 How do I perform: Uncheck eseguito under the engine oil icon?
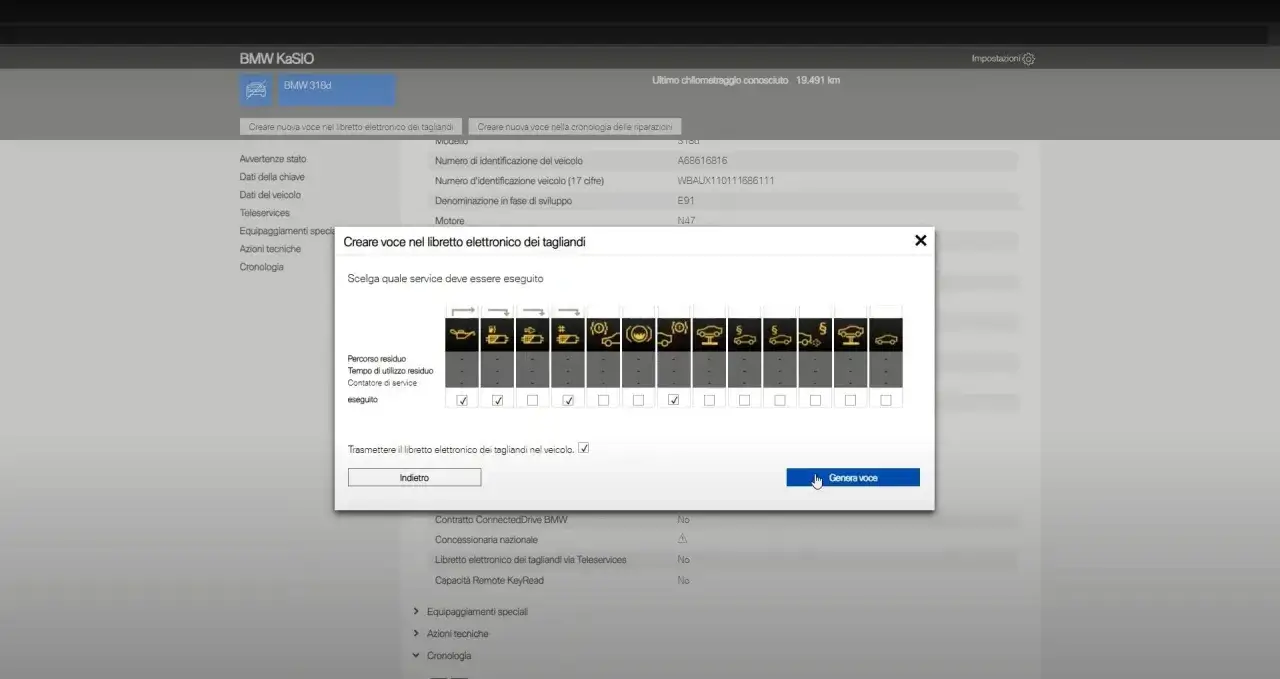pyautogui.click(x=462, y=400)
